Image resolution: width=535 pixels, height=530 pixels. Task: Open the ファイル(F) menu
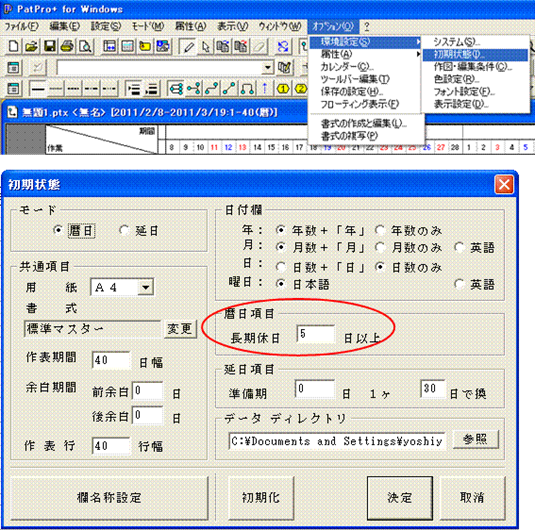(x=21, y=26)
